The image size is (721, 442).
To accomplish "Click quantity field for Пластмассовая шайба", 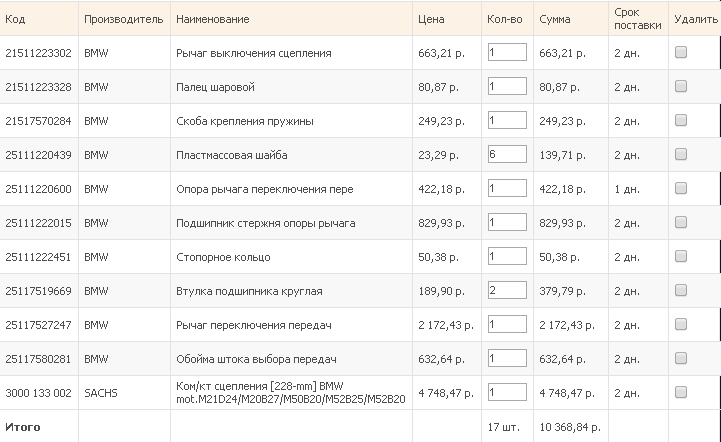I will [x=507, y=155].
